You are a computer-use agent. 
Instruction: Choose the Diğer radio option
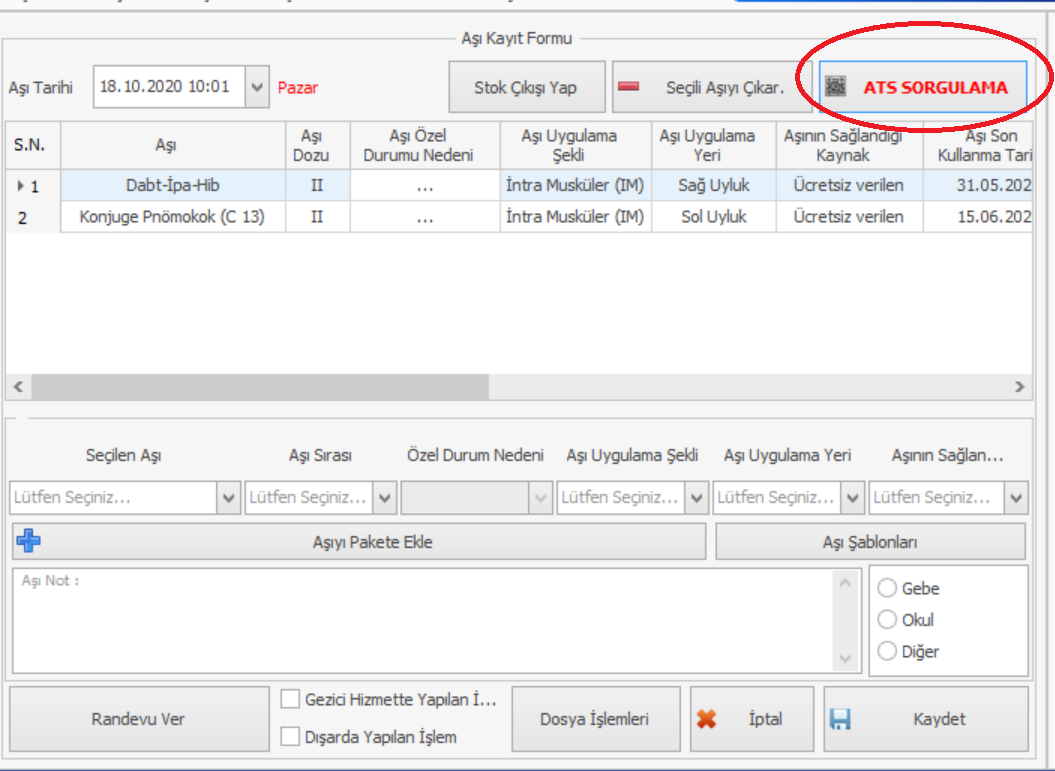click(887, 652)
